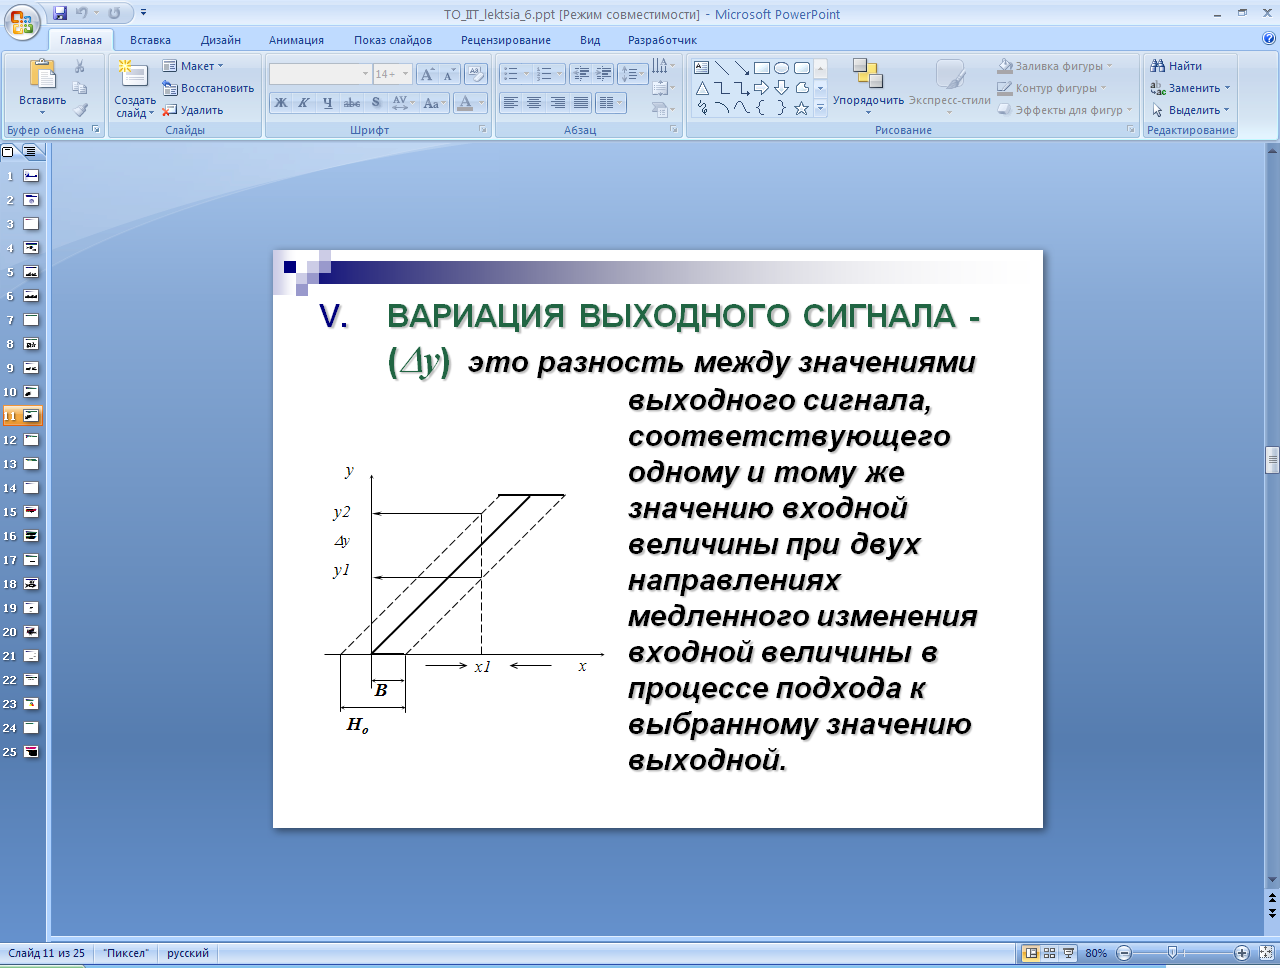The image size is (1280, 968).
Task: Select the Down Arrow block shape
Action: (x=782, y=88)
